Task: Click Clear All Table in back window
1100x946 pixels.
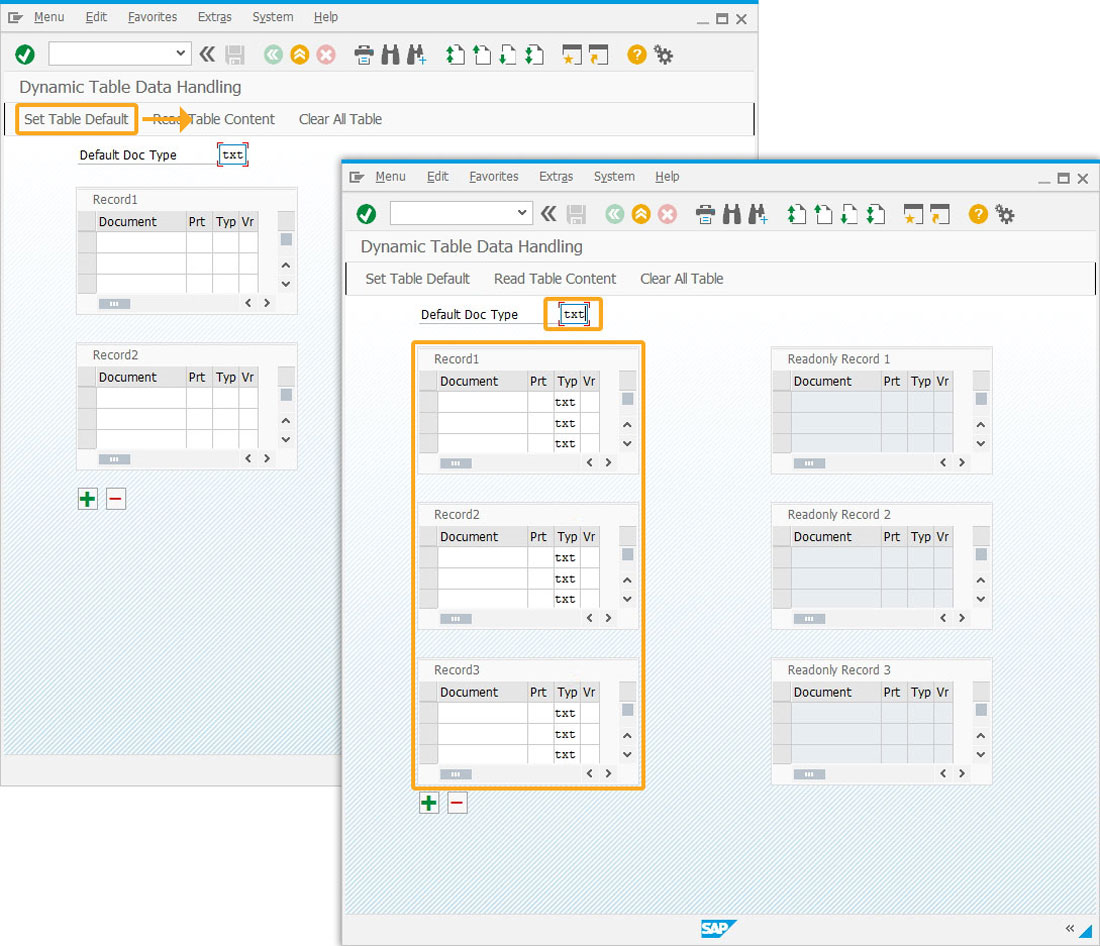Action: pyautogui.click(x=340, y=119)
